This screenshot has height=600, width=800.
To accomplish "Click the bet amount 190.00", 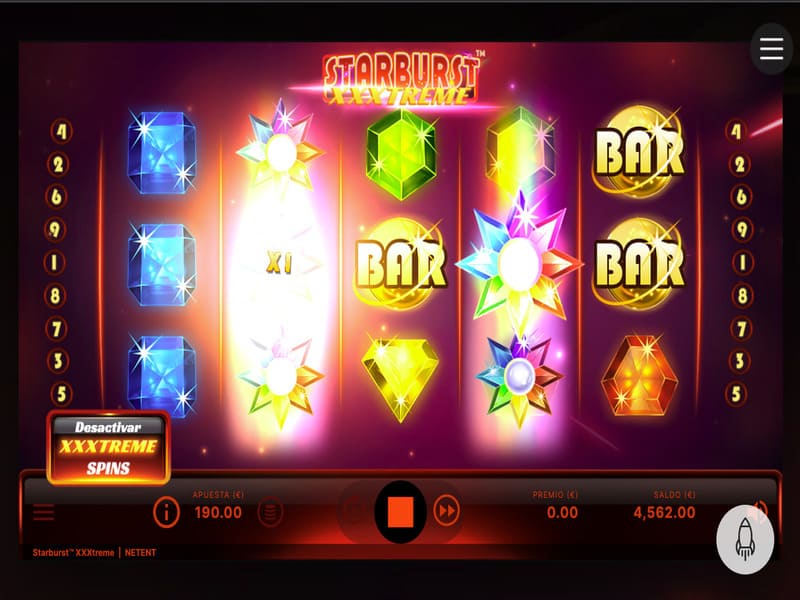I will pos(218,512).
